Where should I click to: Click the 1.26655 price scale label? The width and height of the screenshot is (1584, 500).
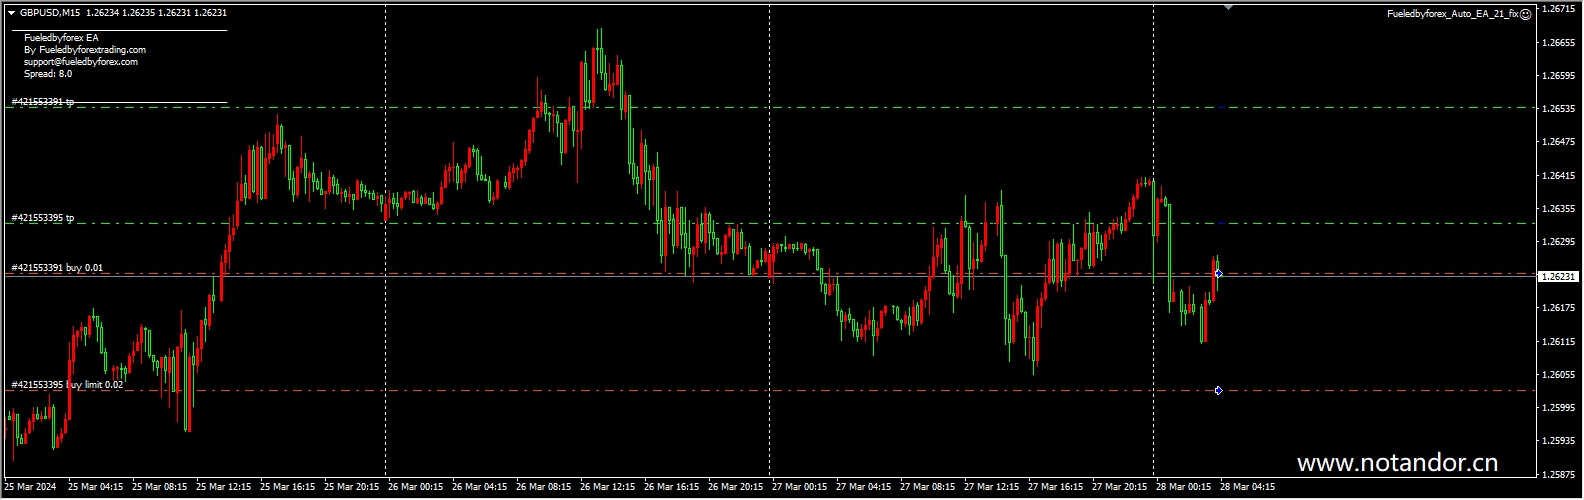[x=1559, y=42]
